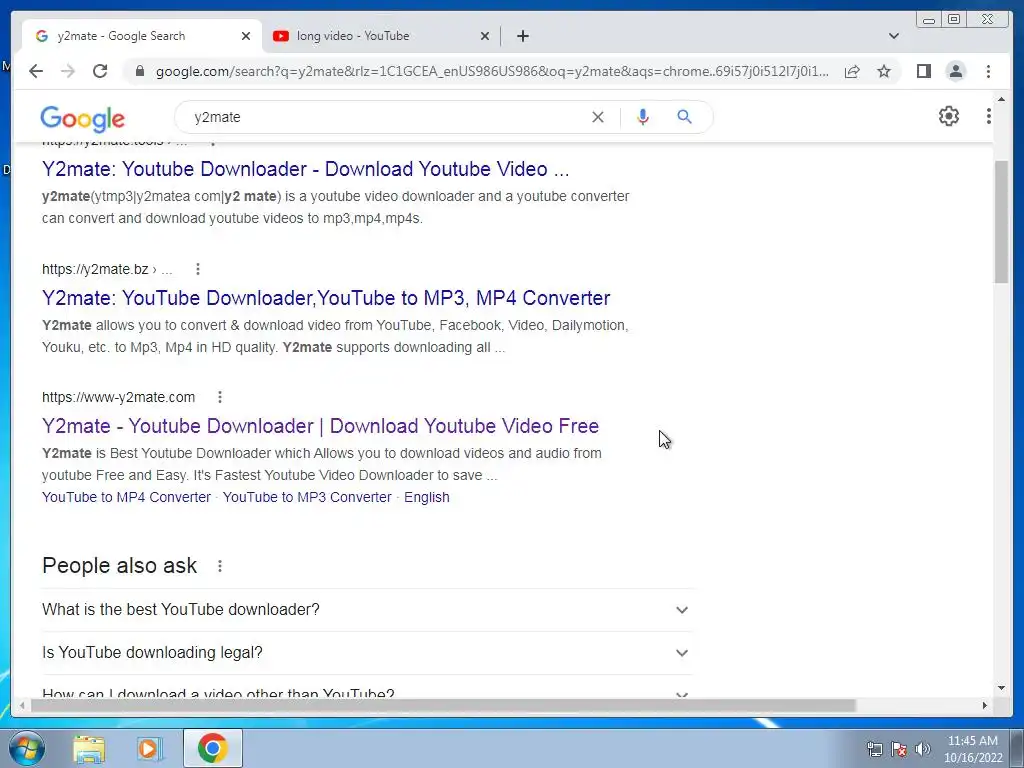Open Chrome three-dot menu
Viewport: 1024px width, 768px height.
989,71
